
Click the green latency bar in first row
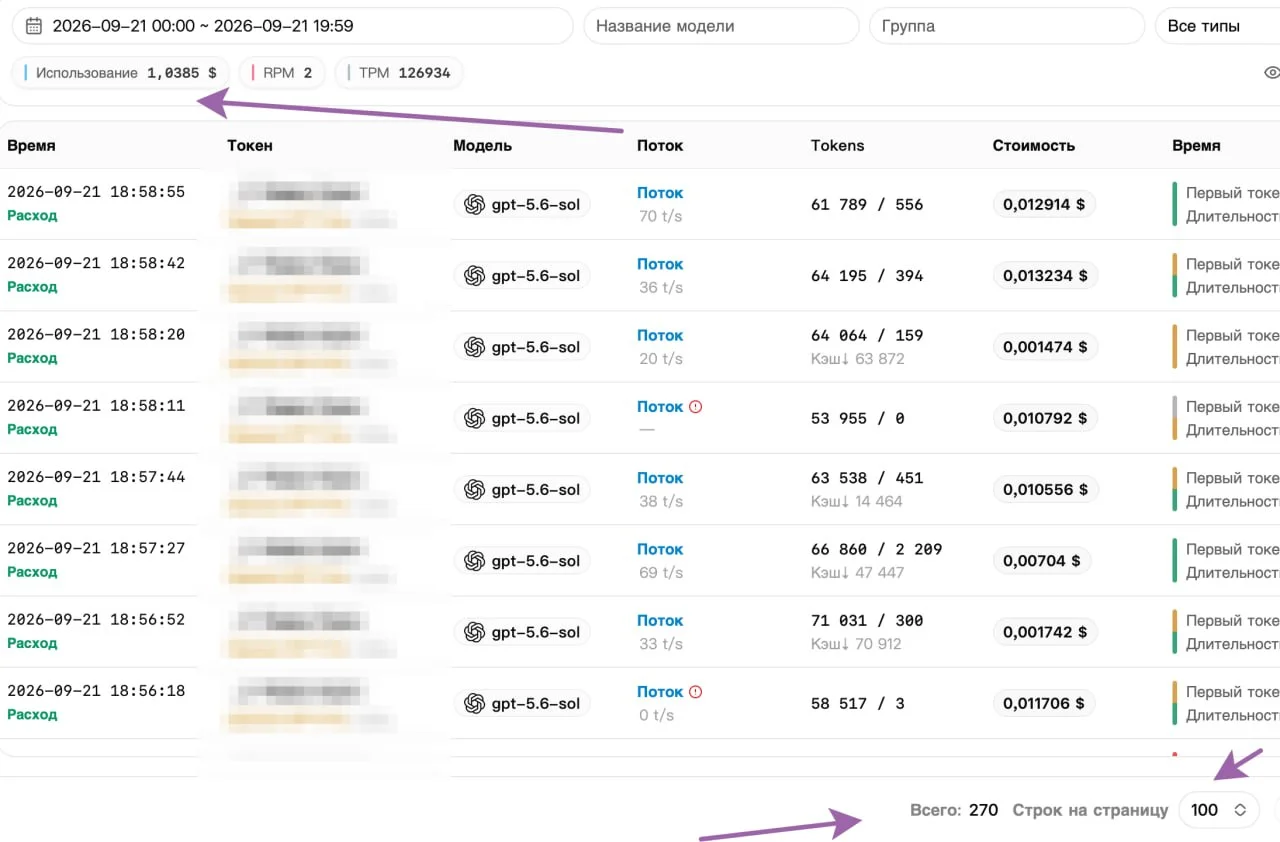click(x=1175, y=205)
